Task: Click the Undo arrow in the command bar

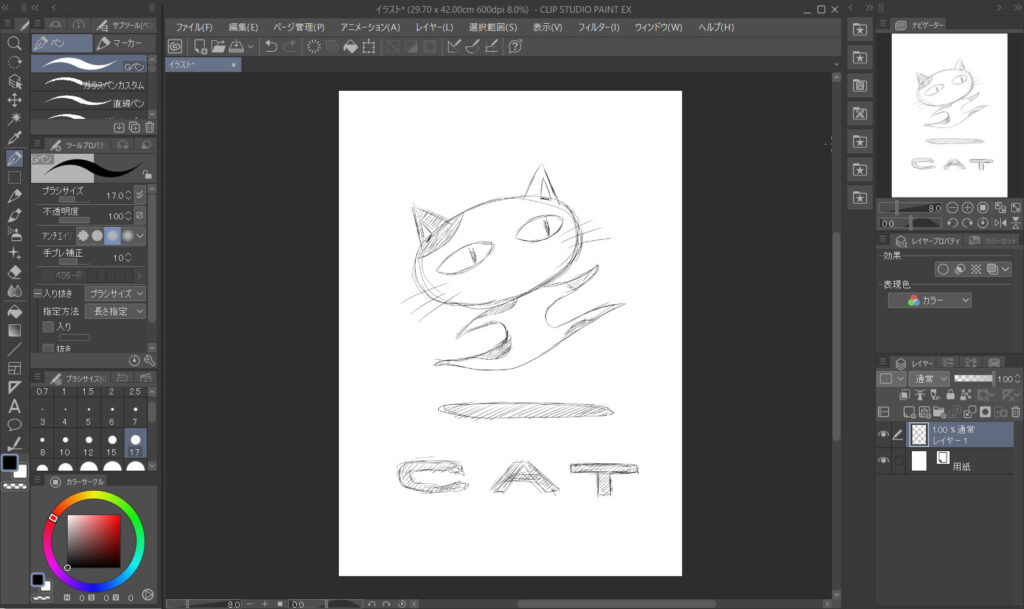Action: pyautogui.click(x=270, y=46)
